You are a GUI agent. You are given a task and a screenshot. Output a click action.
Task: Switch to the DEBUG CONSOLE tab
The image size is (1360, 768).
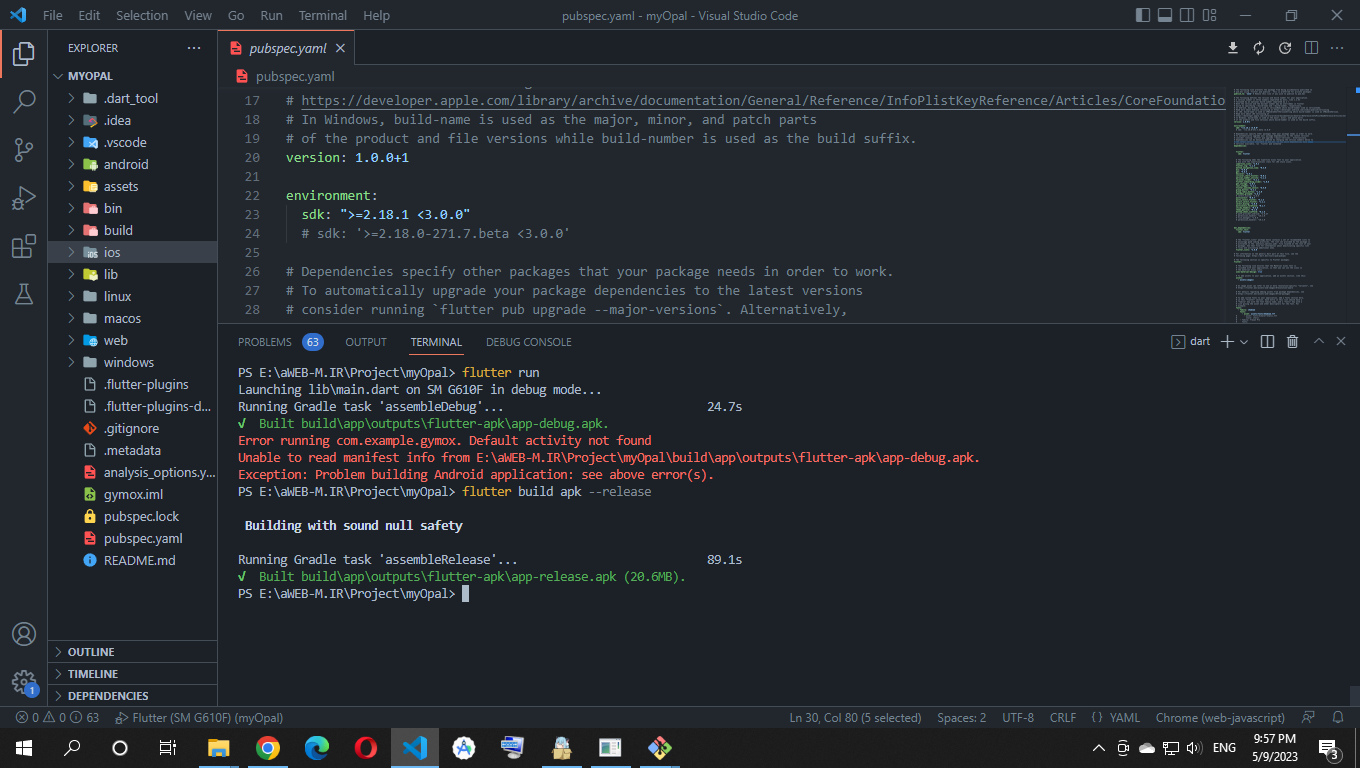[528, 342]
